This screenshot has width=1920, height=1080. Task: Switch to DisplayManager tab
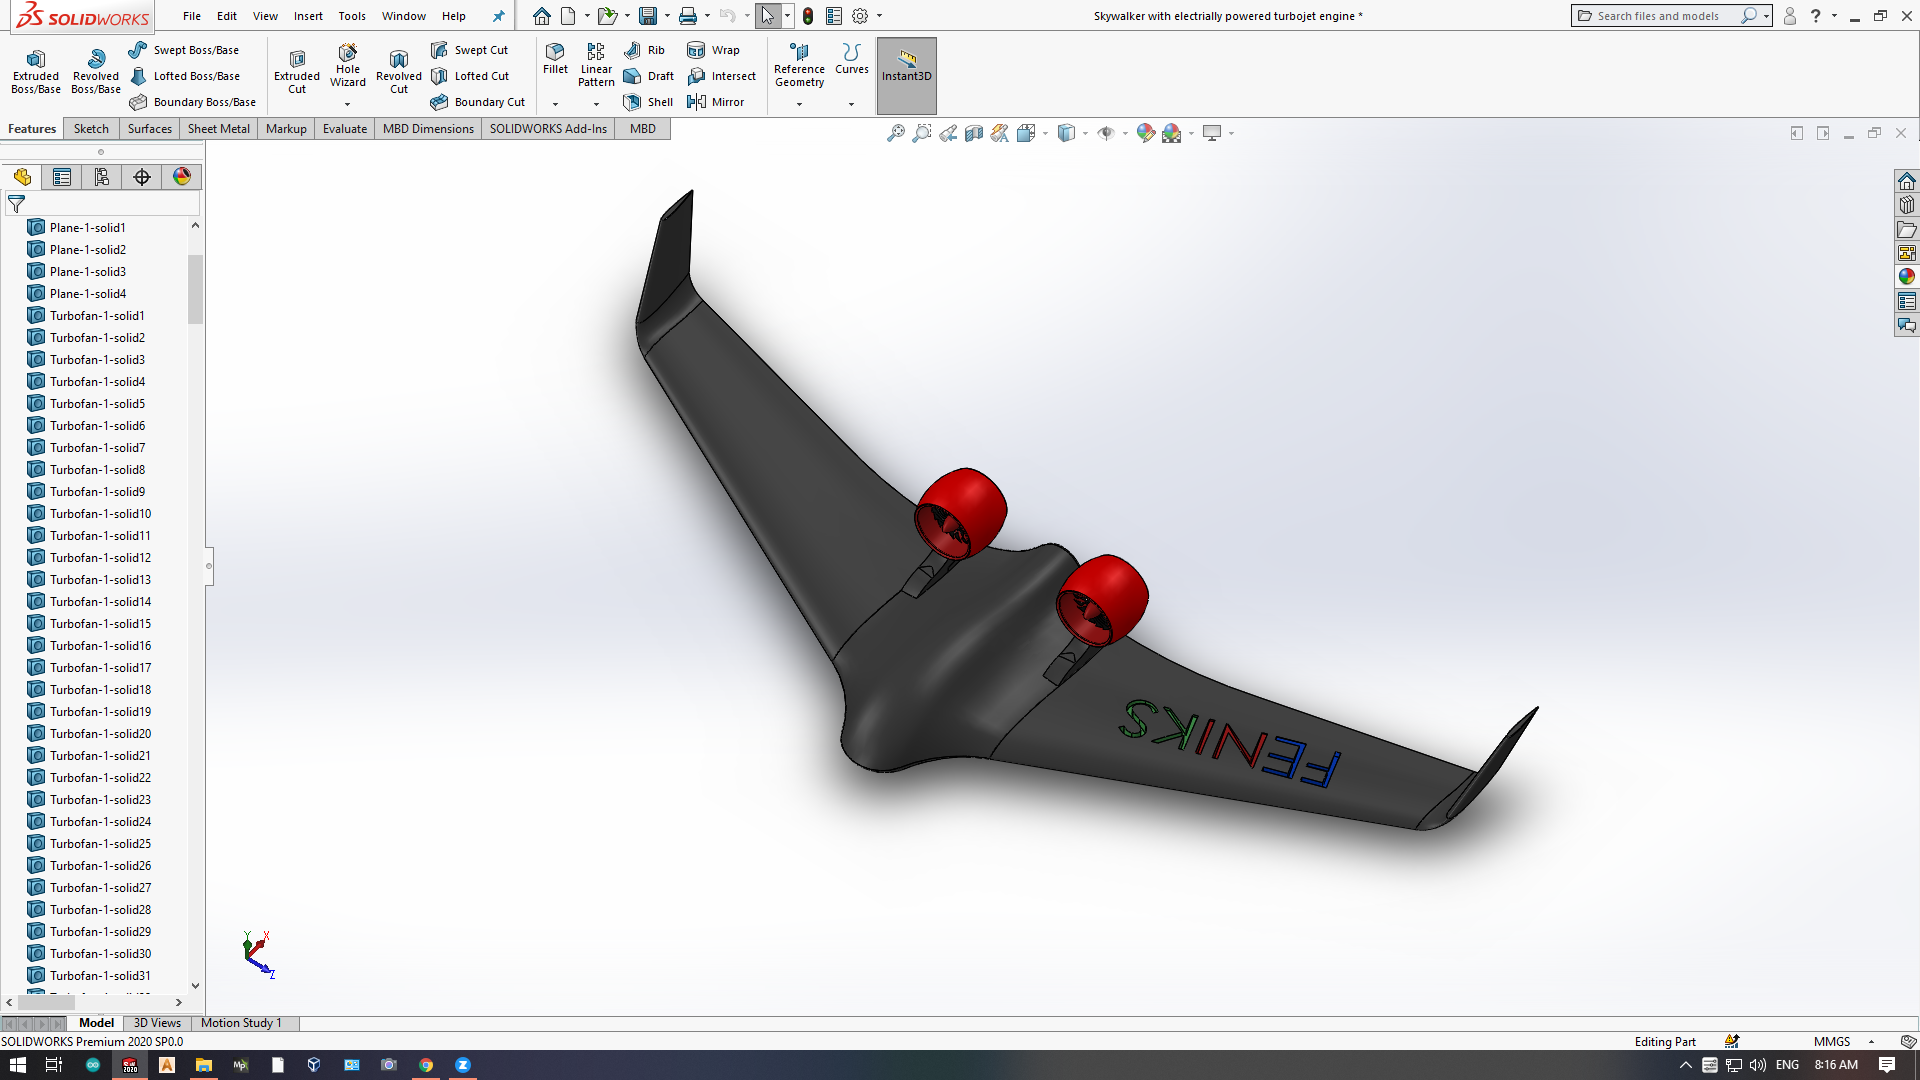click(182, 177)
